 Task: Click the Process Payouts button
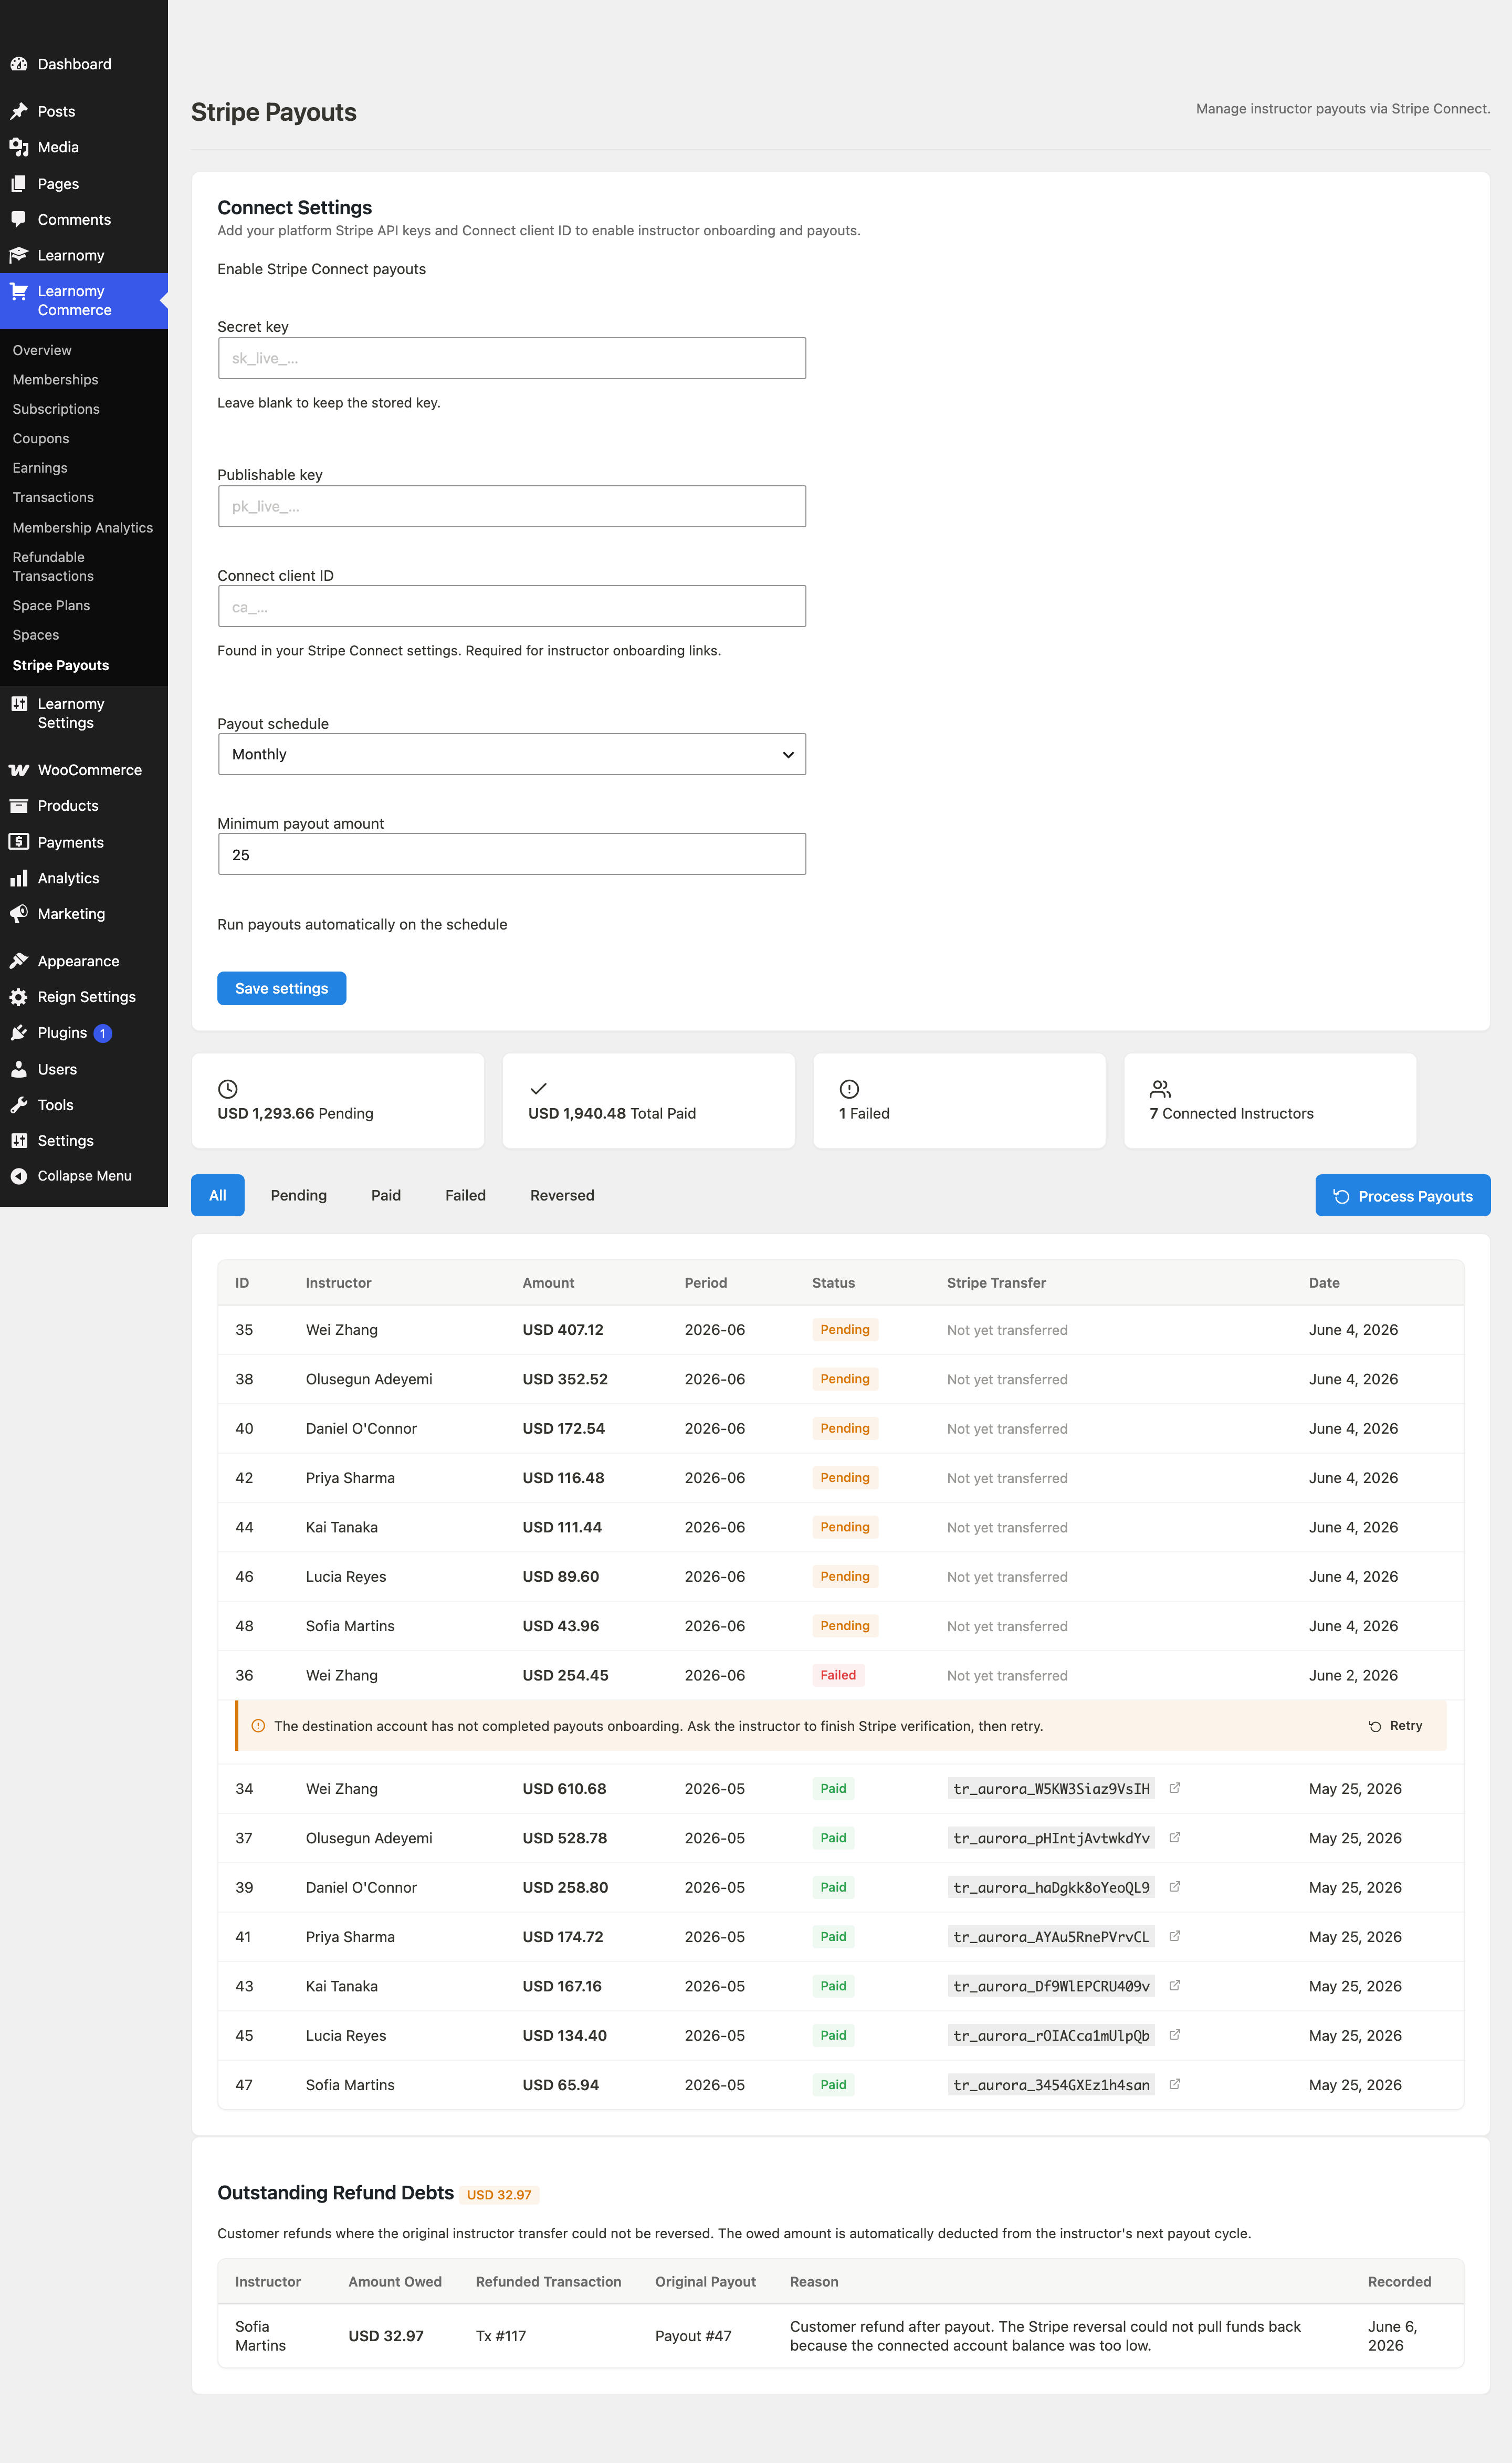(1403, 1196)
